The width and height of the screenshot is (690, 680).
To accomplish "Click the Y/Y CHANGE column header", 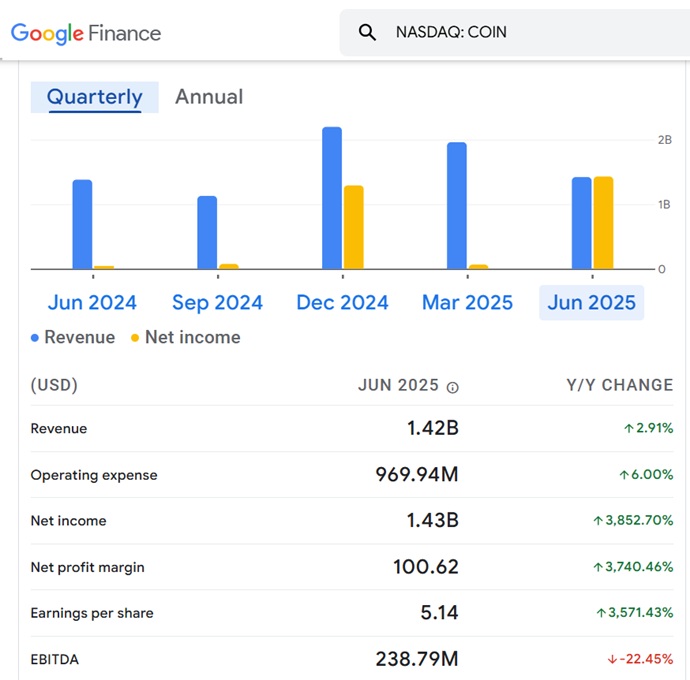I will coord(620,385).
